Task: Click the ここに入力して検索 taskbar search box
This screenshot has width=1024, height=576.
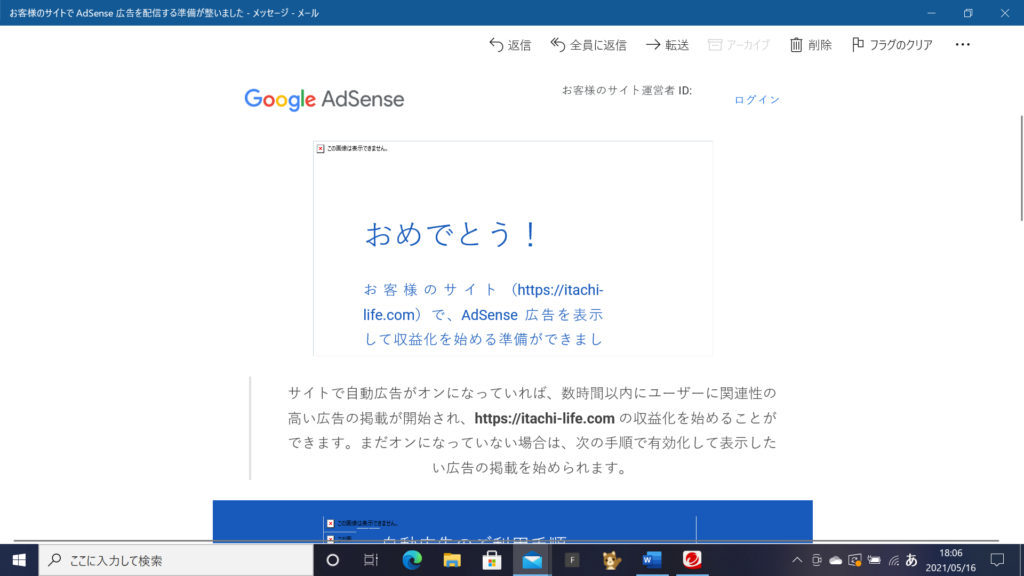Action: coord(176,560)
